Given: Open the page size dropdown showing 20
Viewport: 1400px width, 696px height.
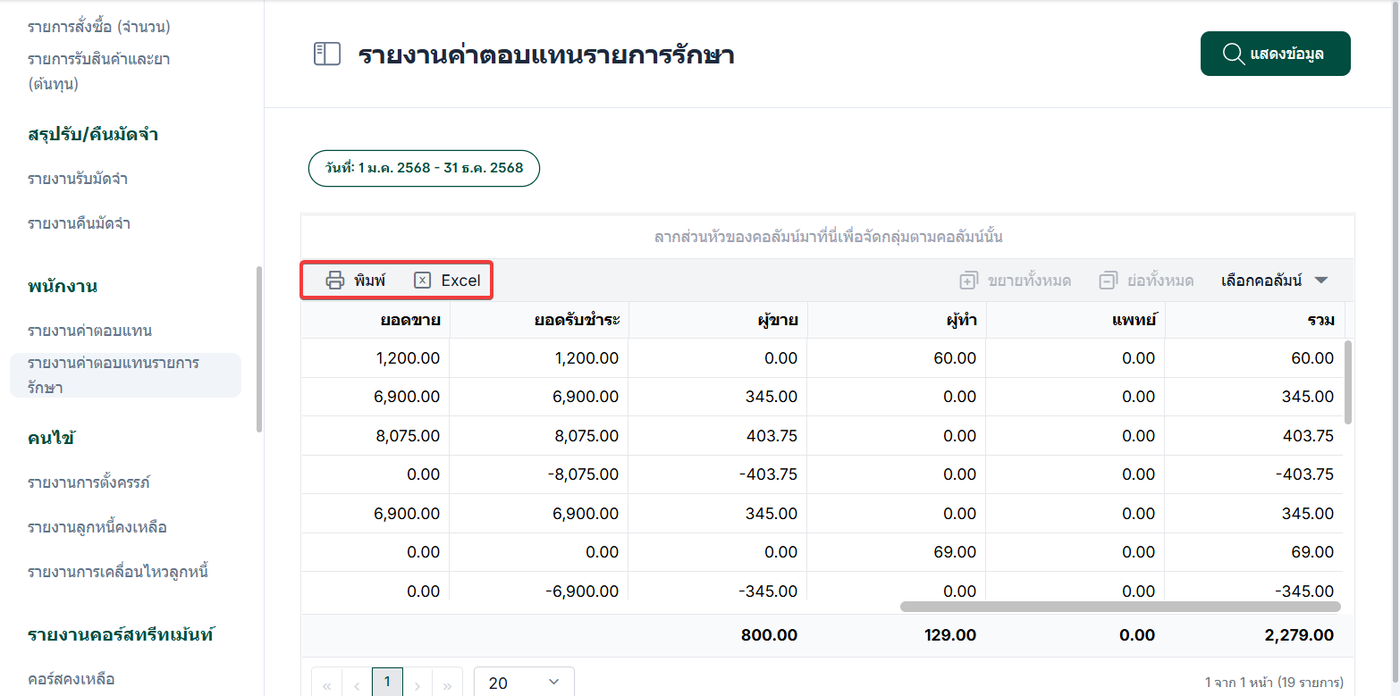Looking at the screenshot, I should click(523, 683).
